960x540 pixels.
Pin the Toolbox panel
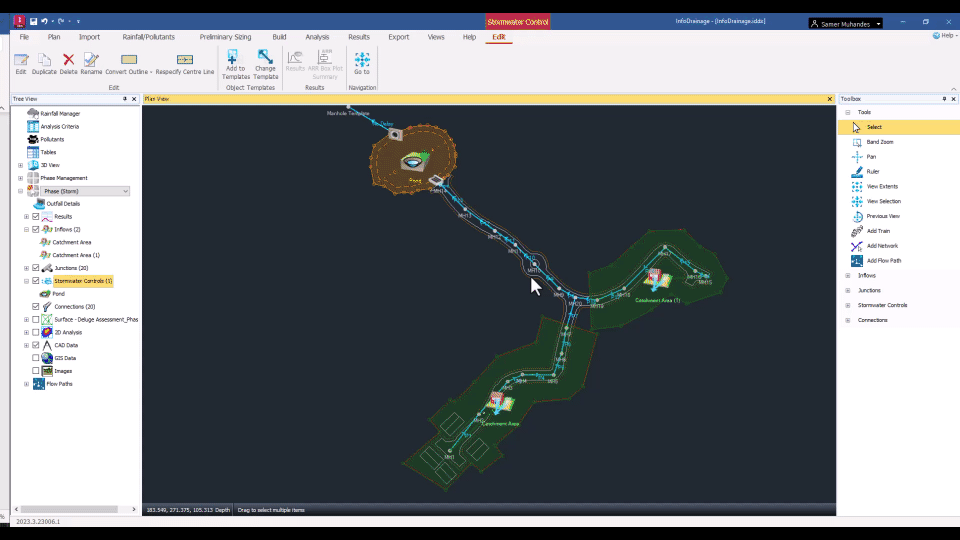pyautogui.click(x=944, y=99)
